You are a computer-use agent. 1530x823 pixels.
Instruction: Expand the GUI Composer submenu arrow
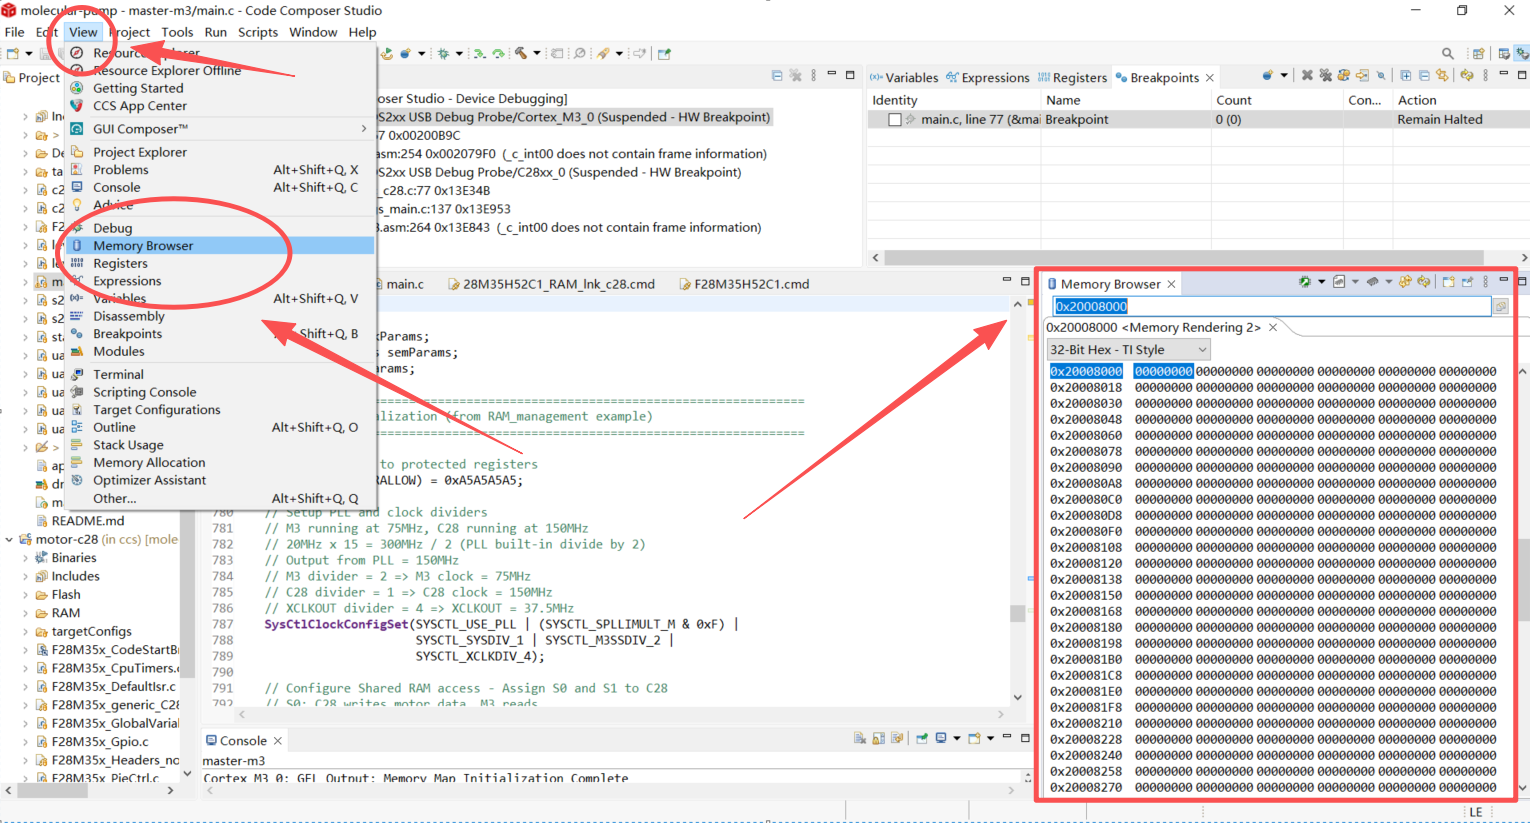(363, 129)
